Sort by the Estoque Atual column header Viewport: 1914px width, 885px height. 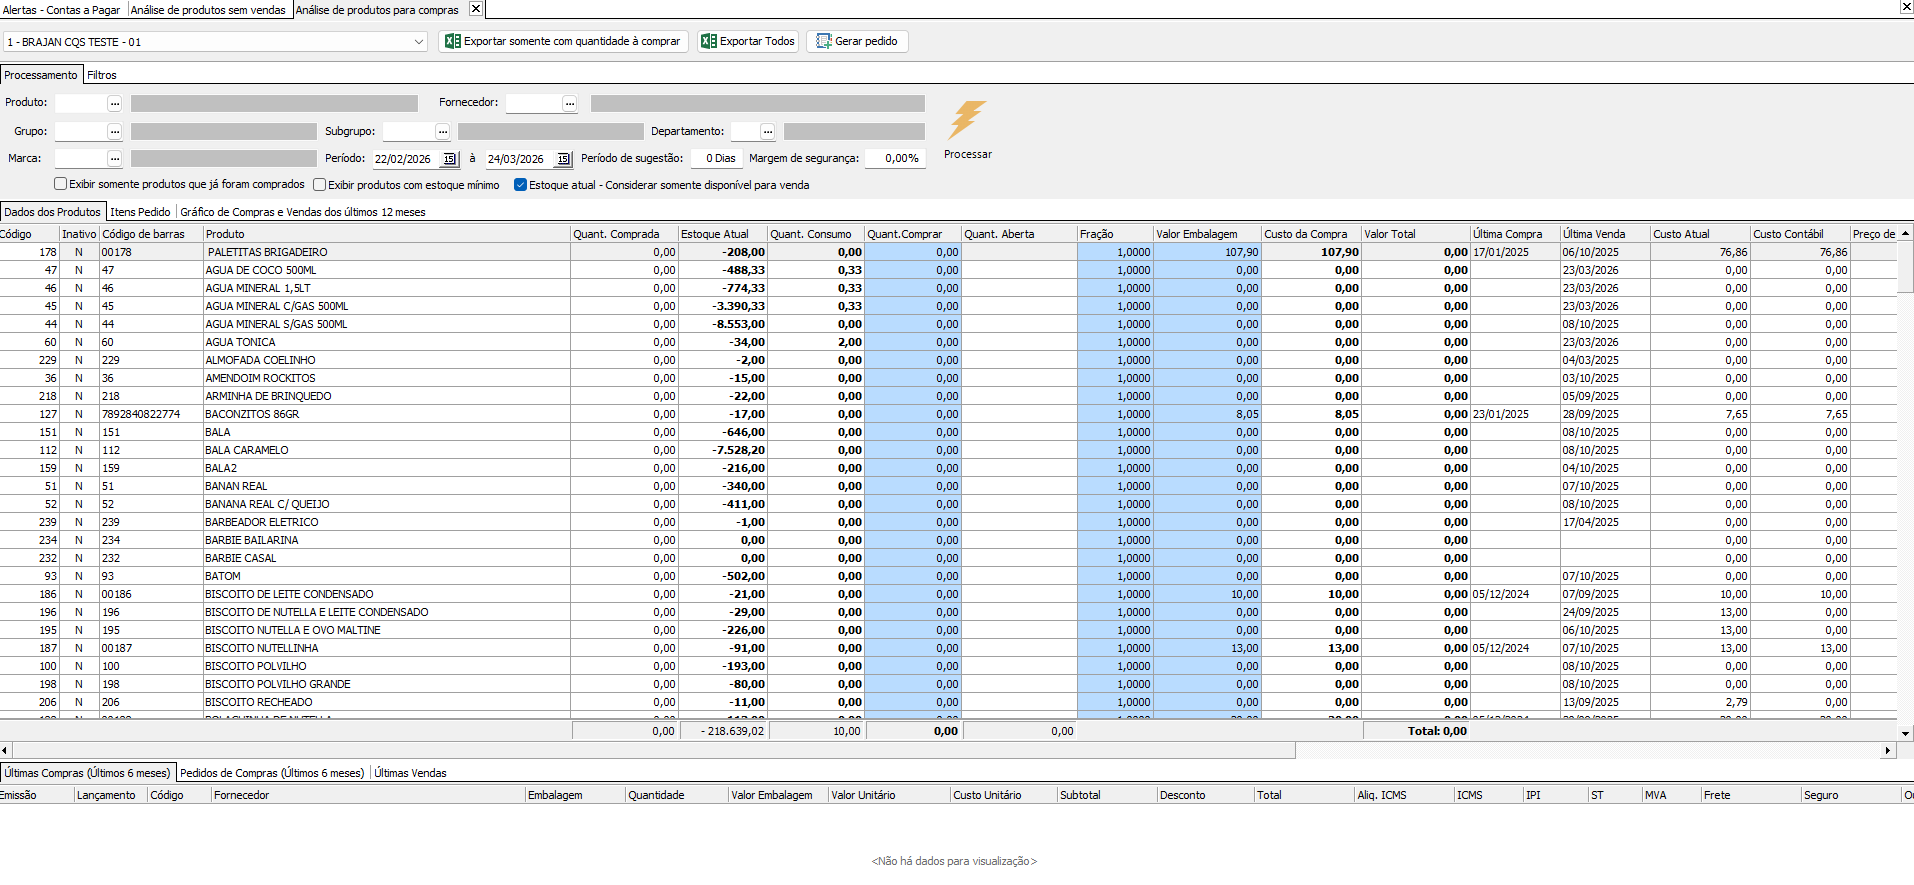714,234
